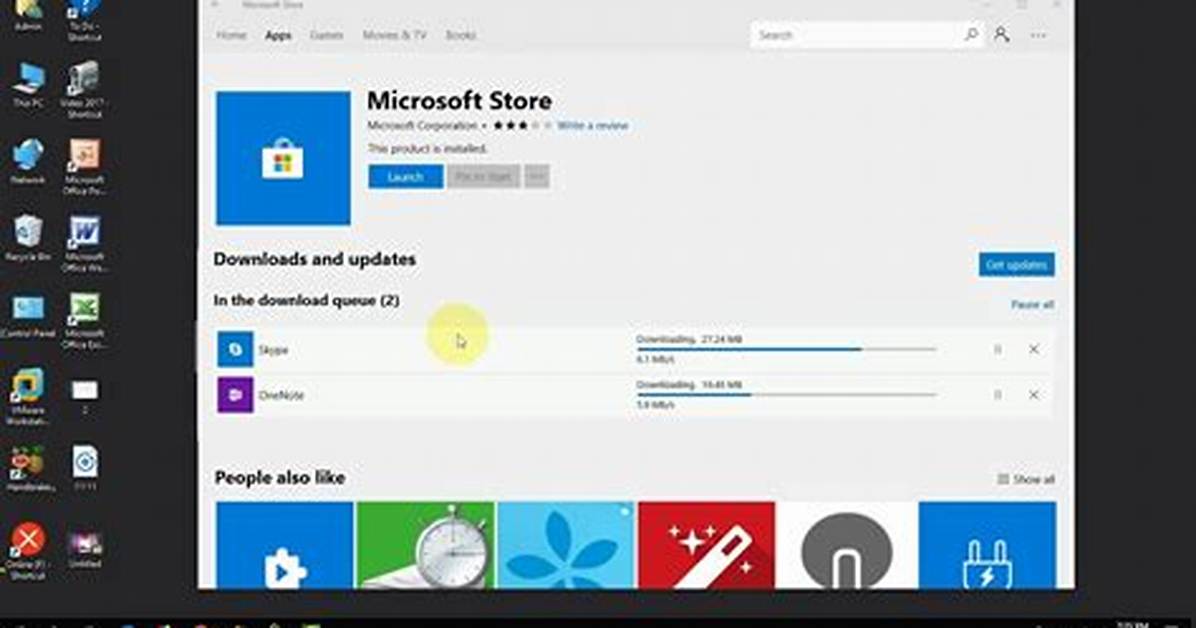Select the white file icon beside VMware Workstation

85,397
